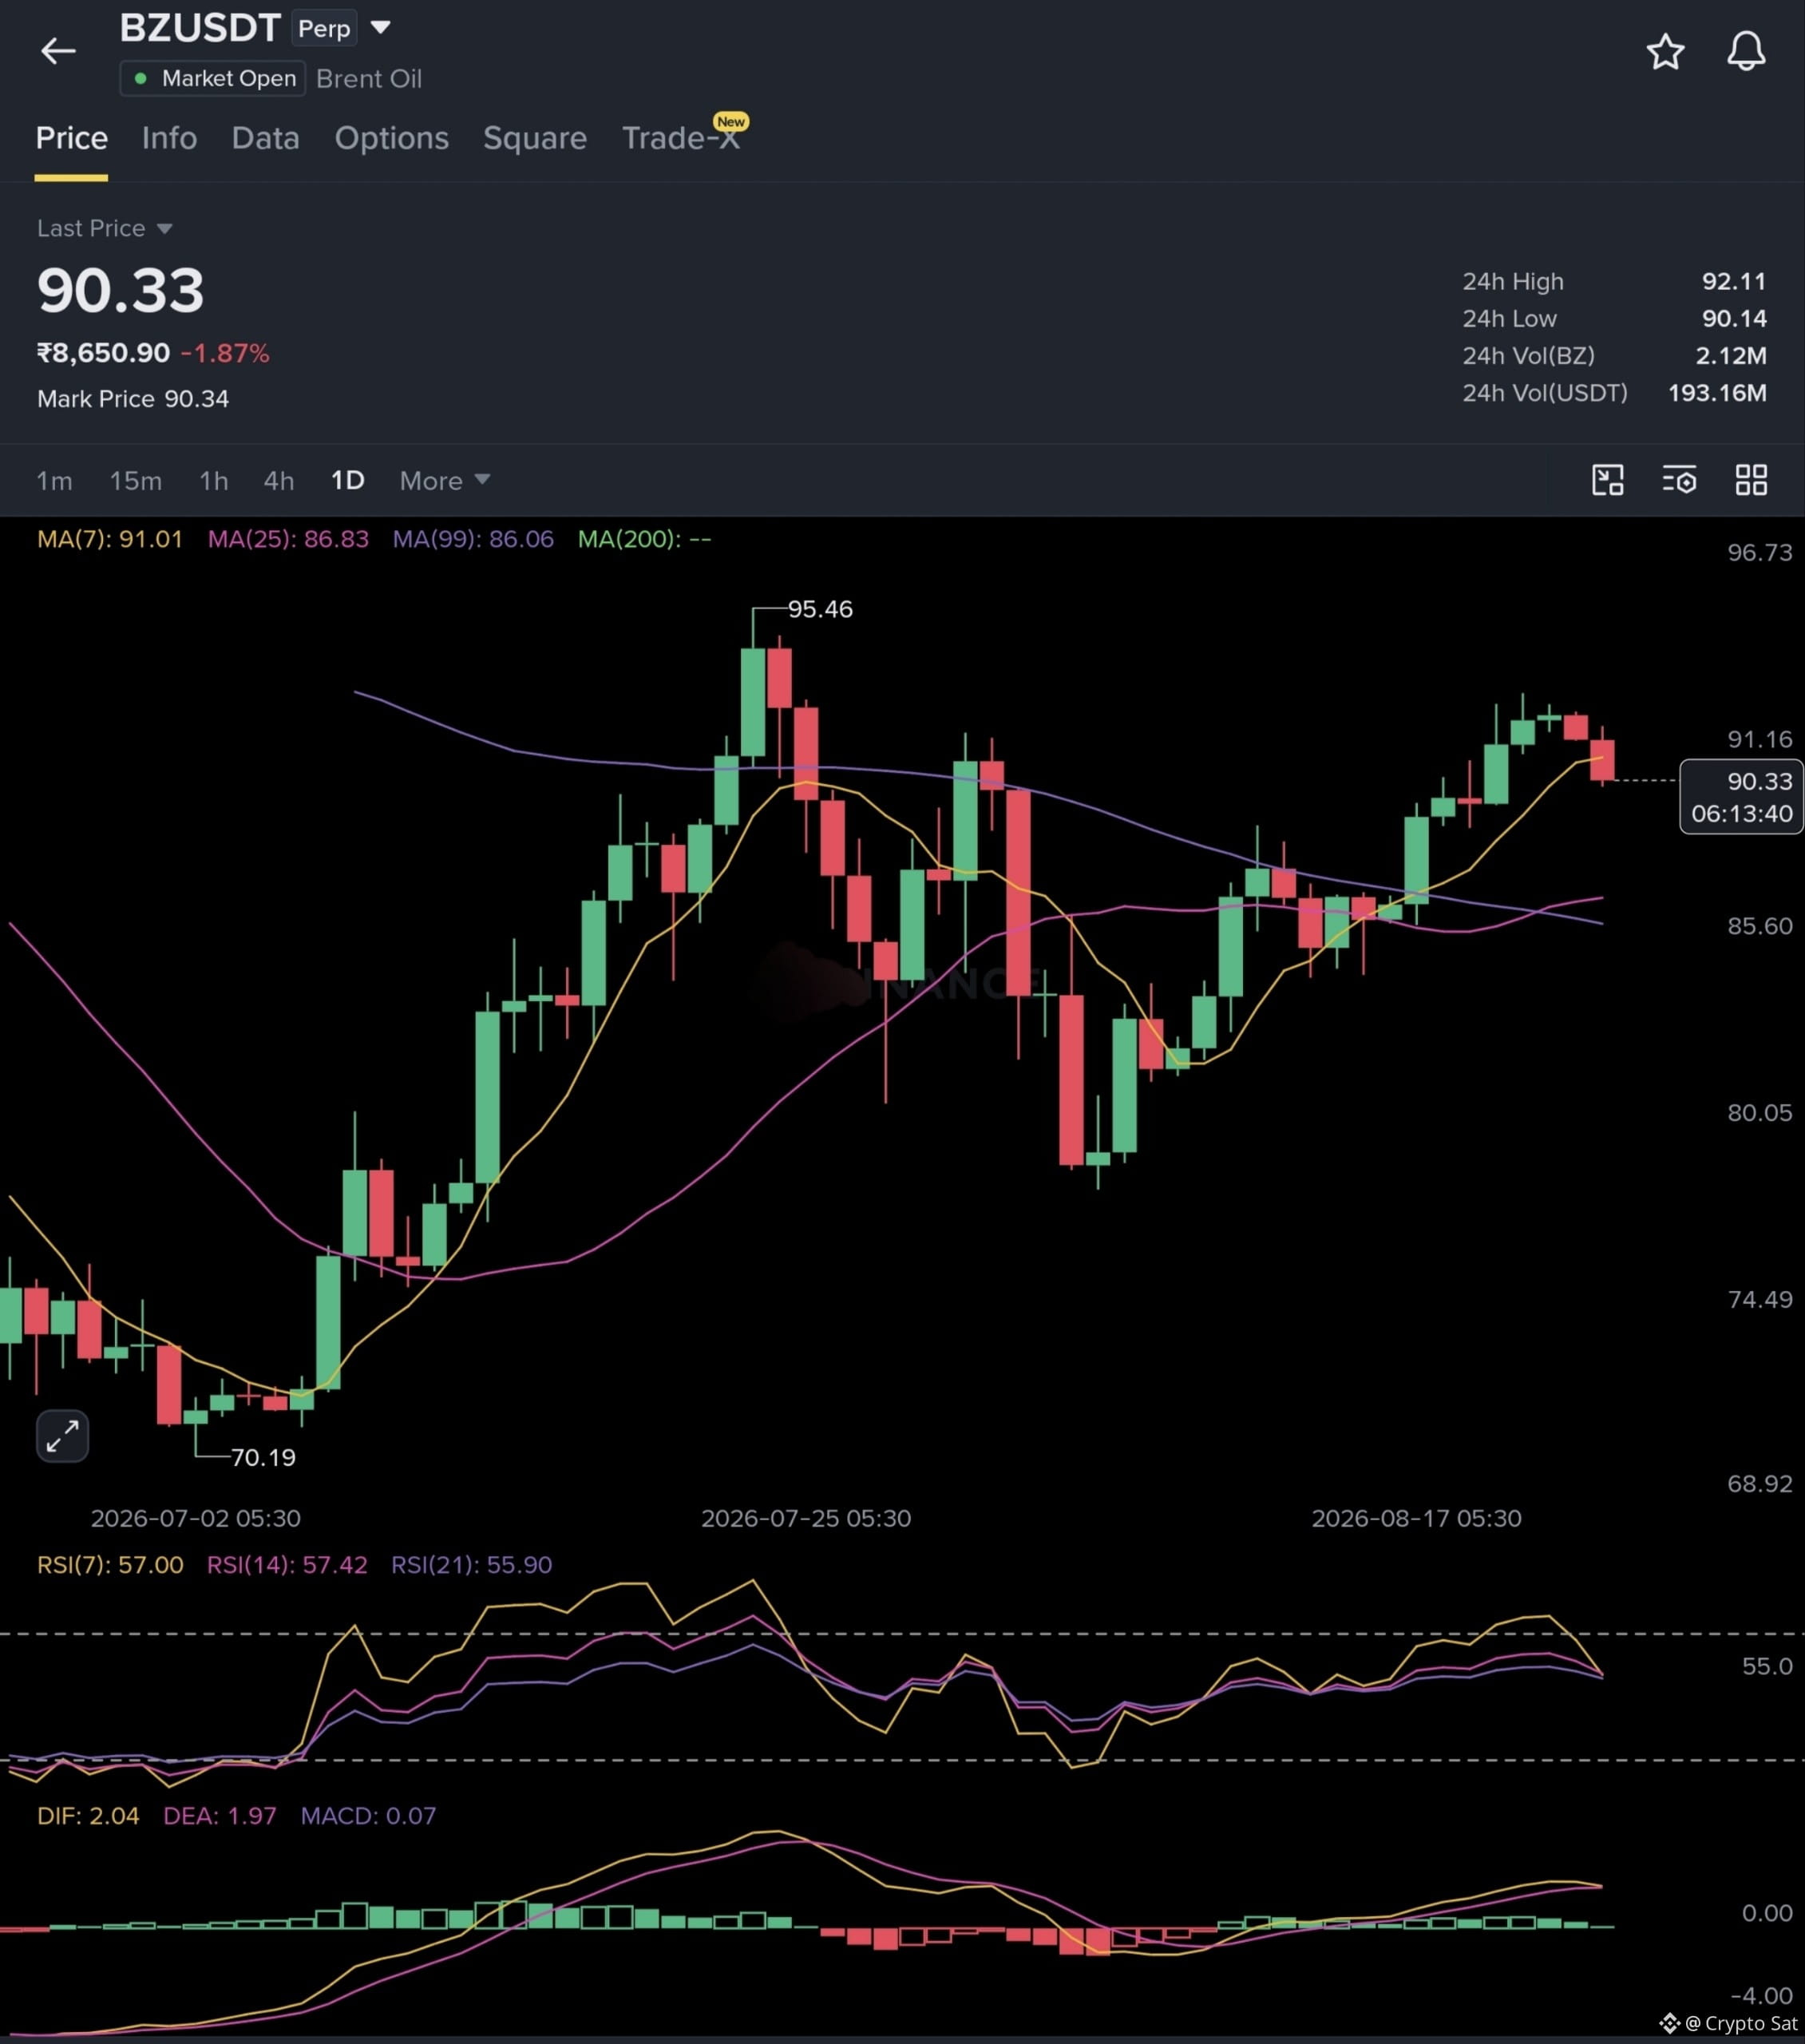Screen dimensions: 1805x2044
Task: Click the 24h High value 92.11
Action: click(1734, 281)
